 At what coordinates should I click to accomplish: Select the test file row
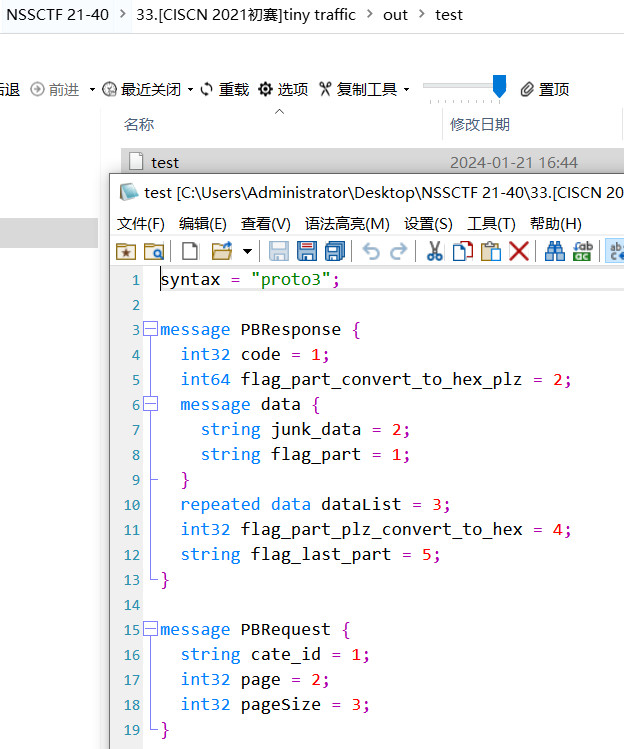coord(372,162)
